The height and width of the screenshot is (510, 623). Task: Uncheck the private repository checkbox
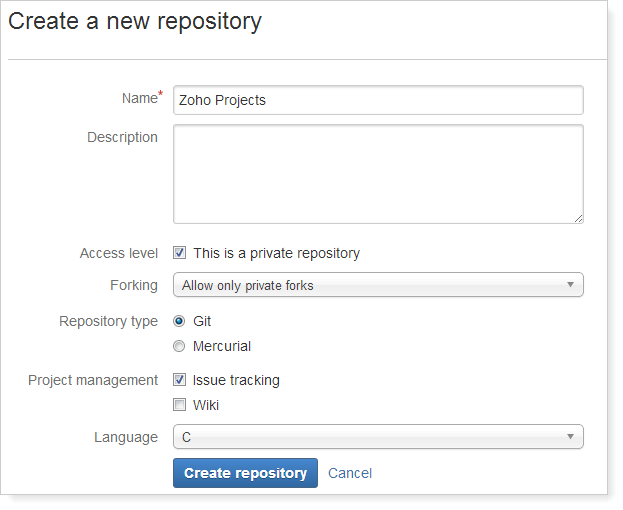[180, 253]
